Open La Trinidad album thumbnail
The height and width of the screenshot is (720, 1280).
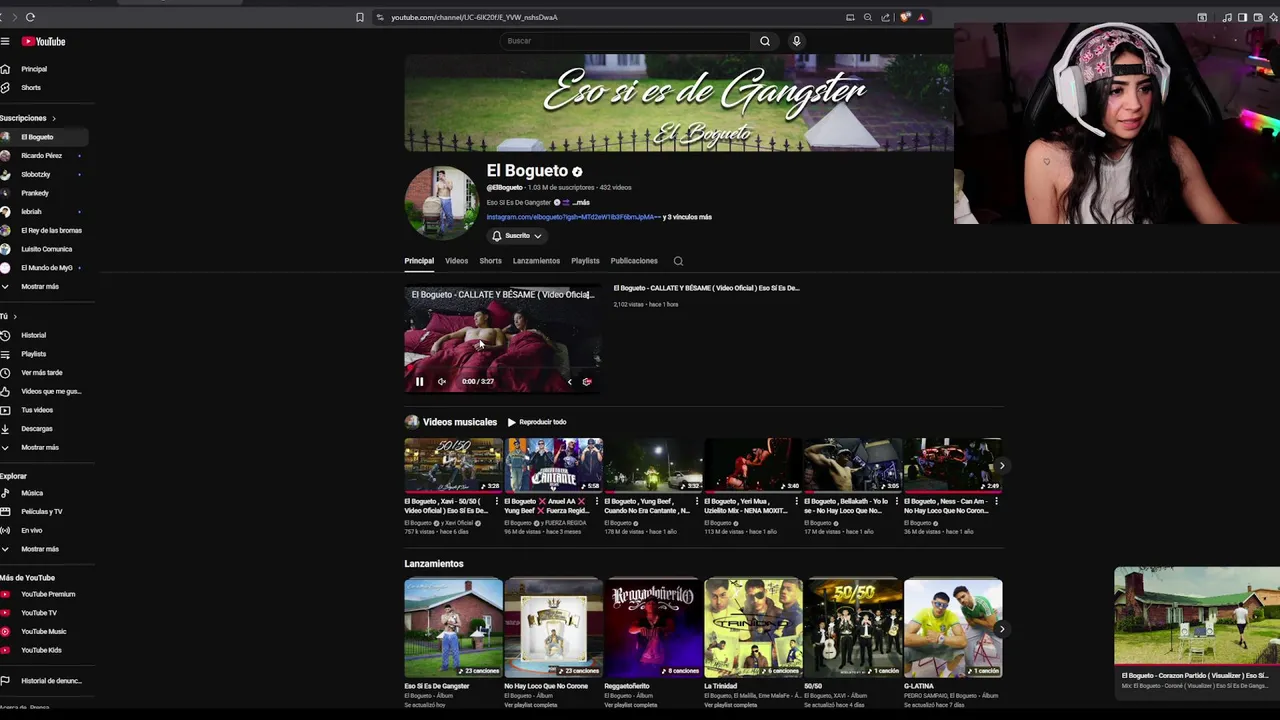[753, 628]
